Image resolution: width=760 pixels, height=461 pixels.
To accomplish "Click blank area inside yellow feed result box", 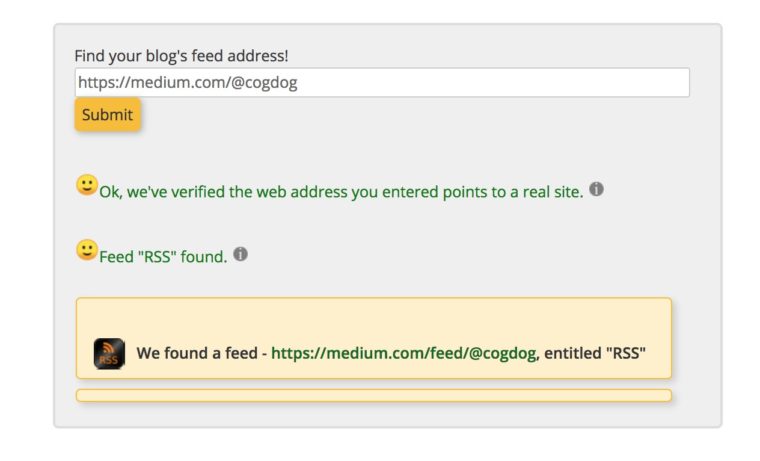I will click(x=373, y=318).
